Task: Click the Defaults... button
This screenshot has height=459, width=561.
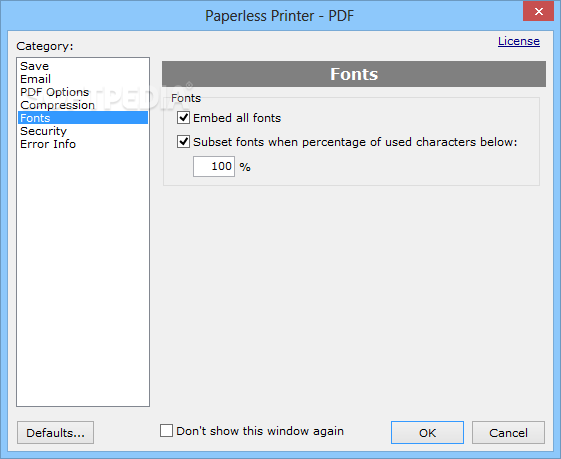Action: click(x=55, y=433)
